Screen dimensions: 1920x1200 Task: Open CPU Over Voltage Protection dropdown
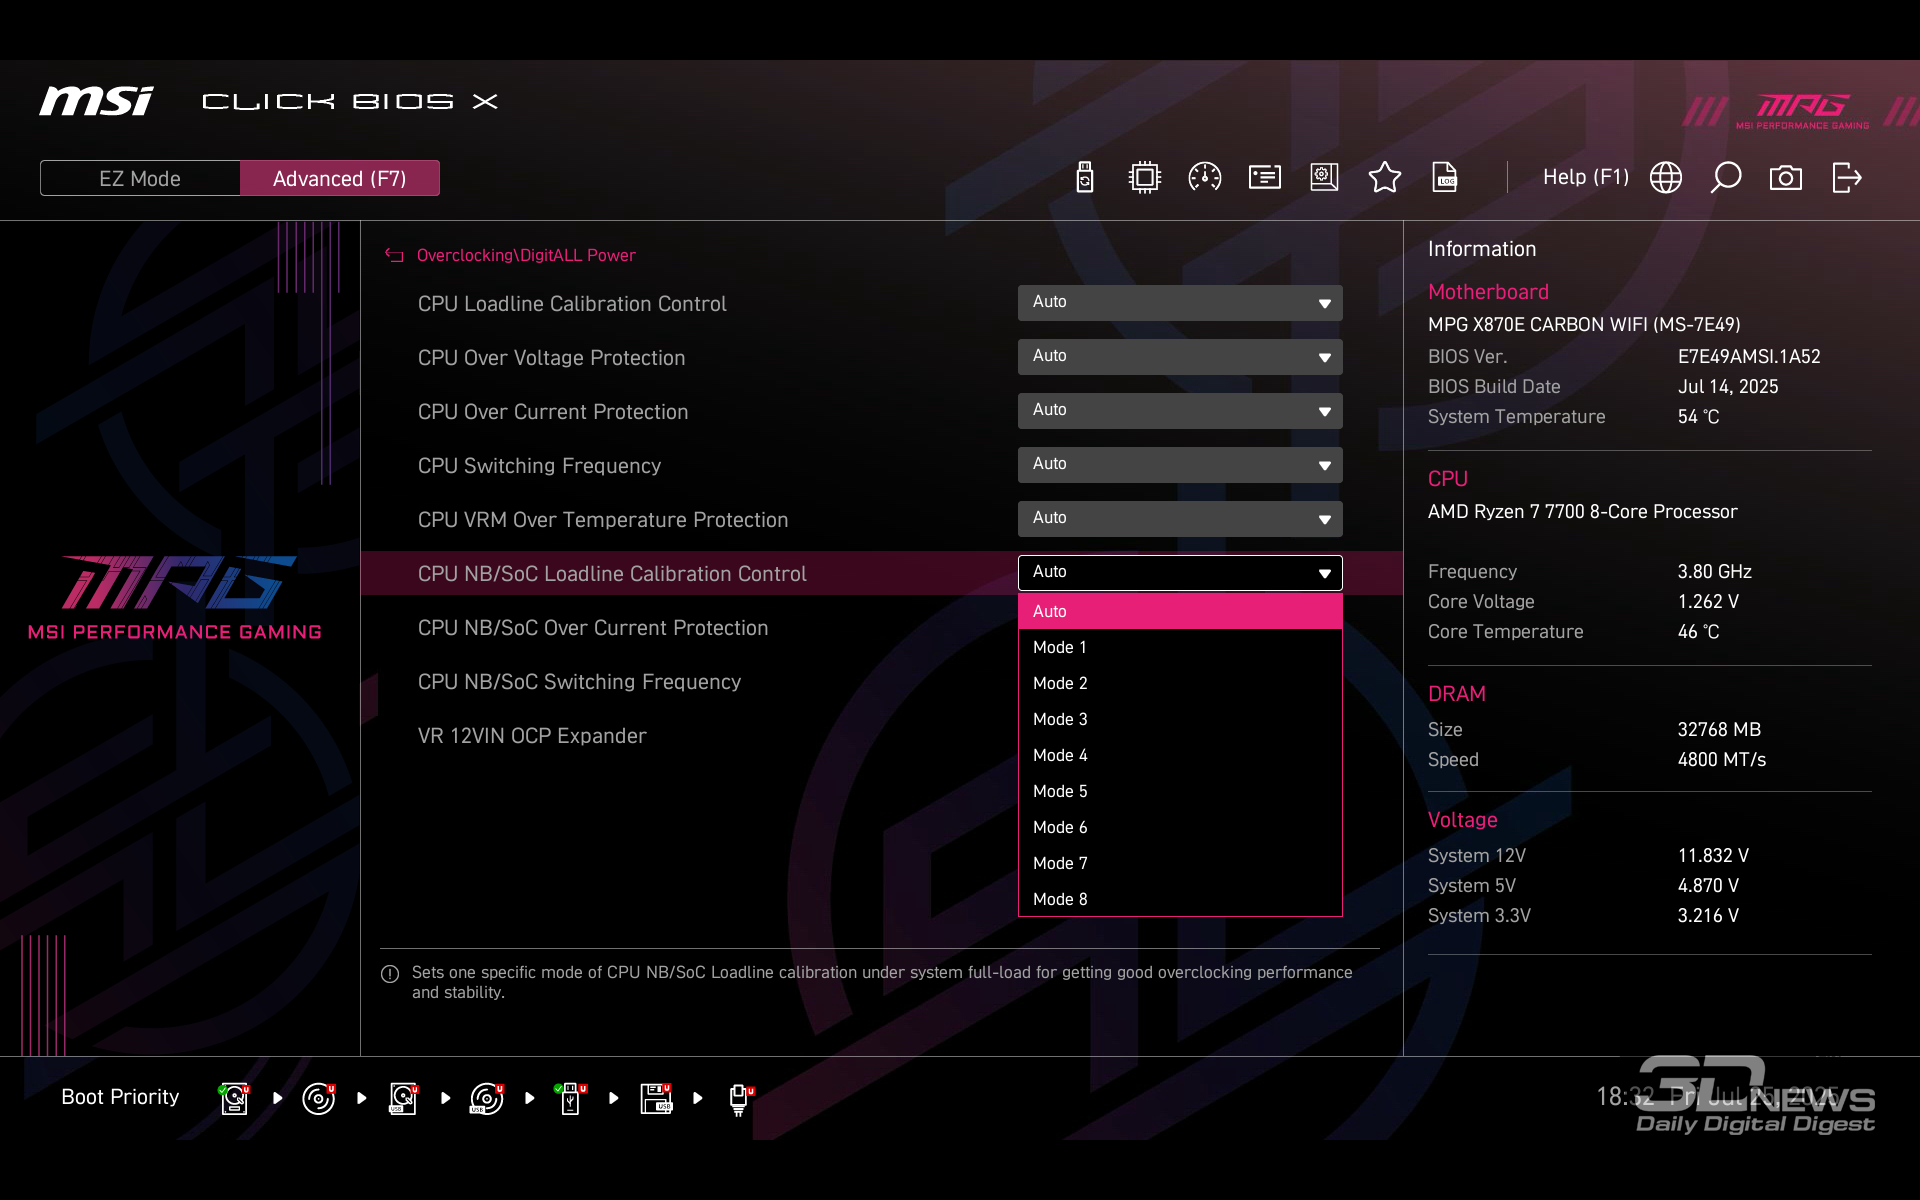pyautogui.click(x=1180, y=357)
